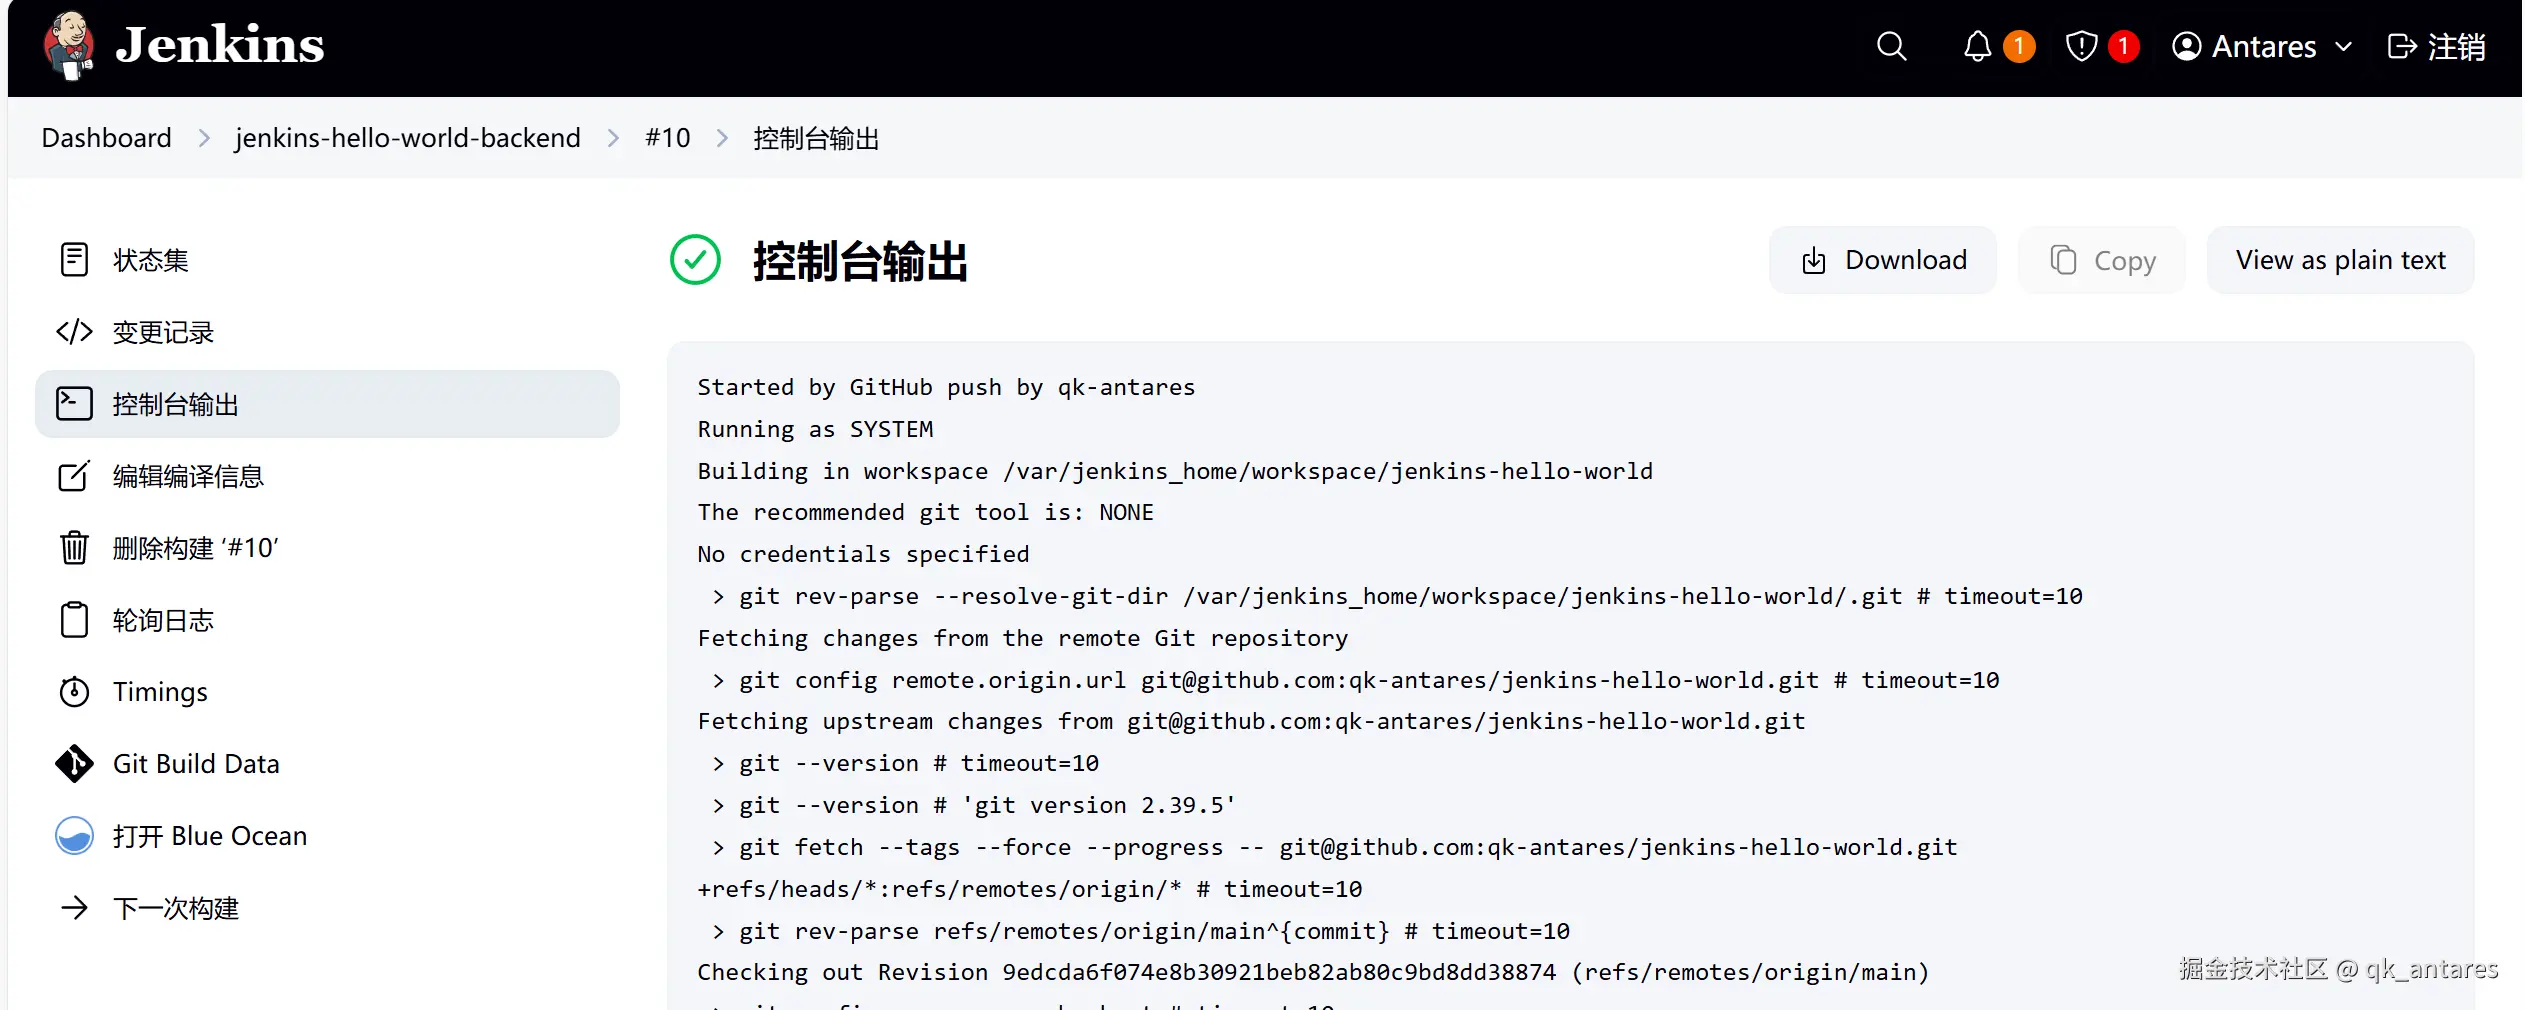Open notifications bell icon
This screenshot has width=2525, height=1010.
(1977, 46)
